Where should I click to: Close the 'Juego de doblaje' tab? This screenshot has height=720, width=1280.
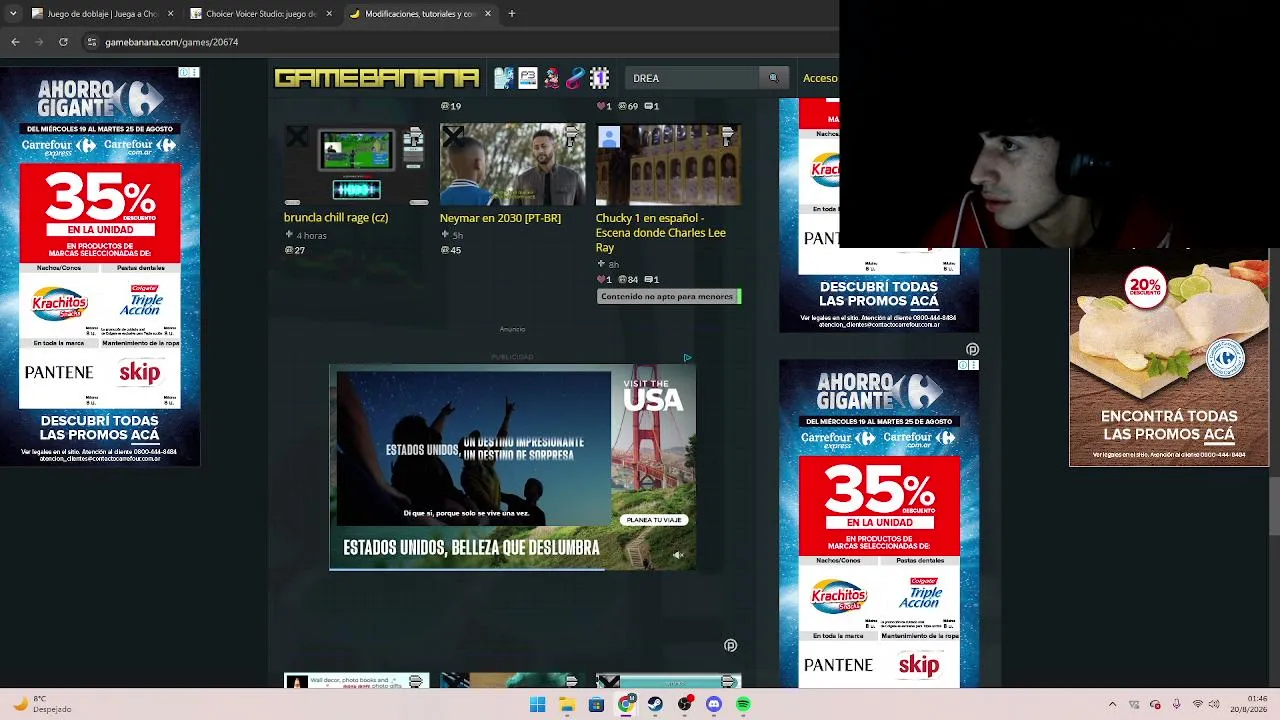point(170,14)
